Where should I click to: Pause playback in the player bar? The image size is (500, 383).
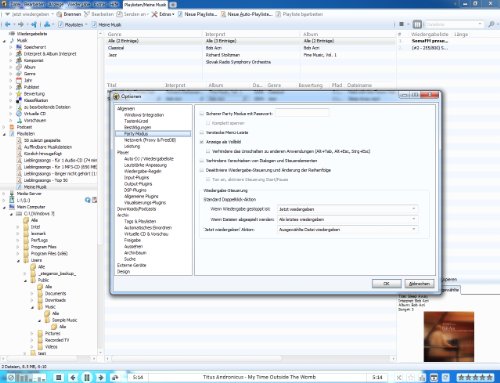87,377
